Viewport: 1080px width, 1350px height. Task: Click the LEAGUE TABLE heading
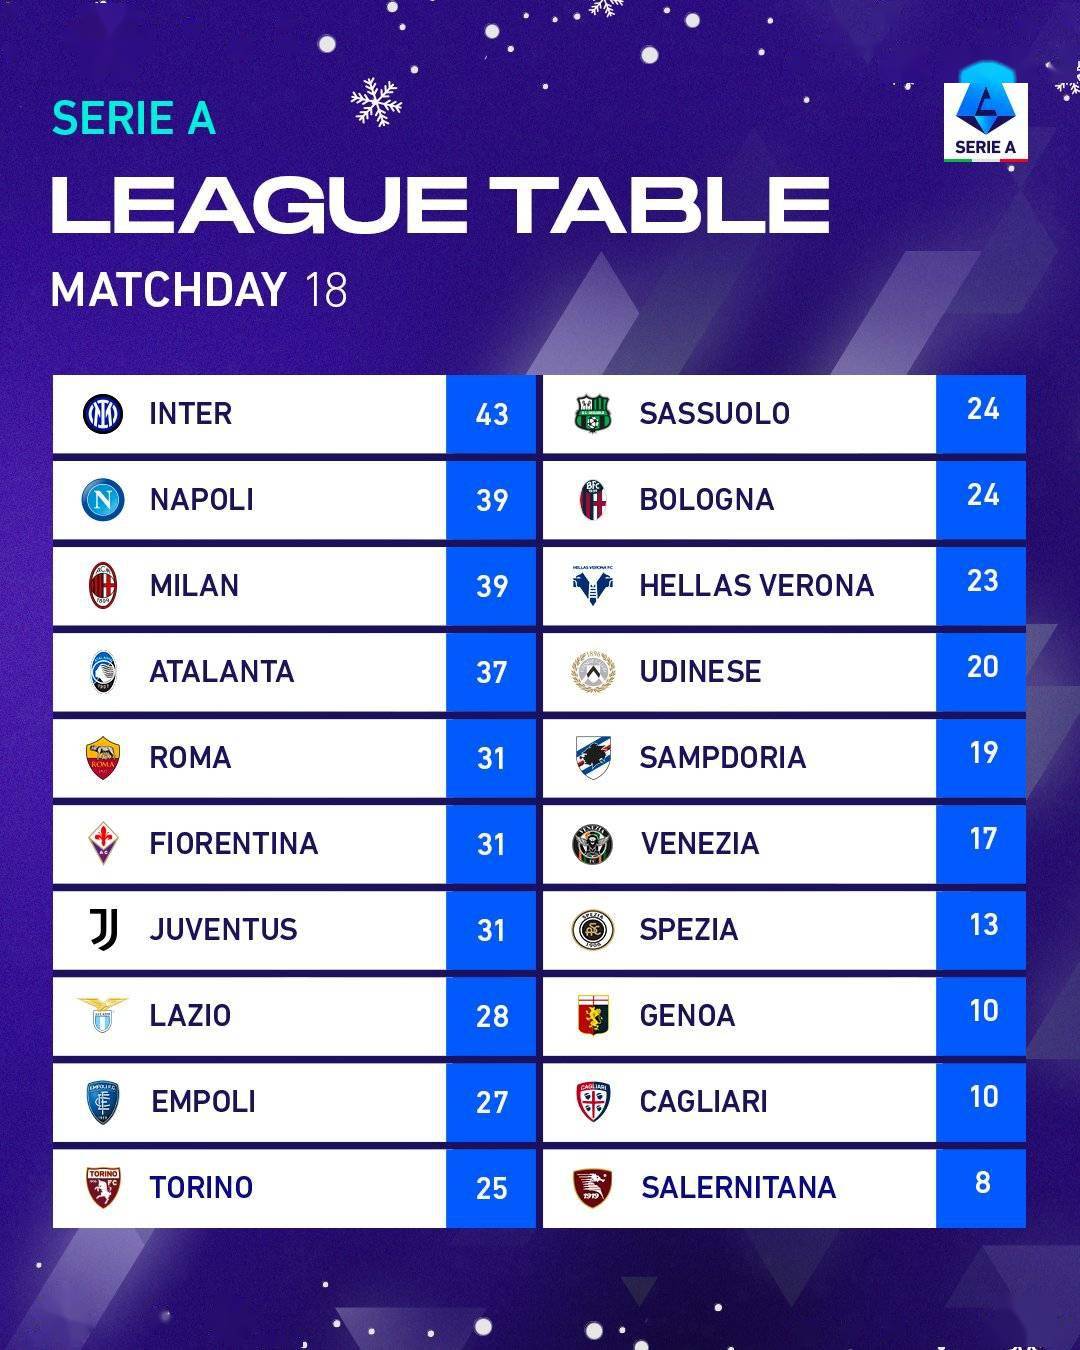click(x=440, y=205)
